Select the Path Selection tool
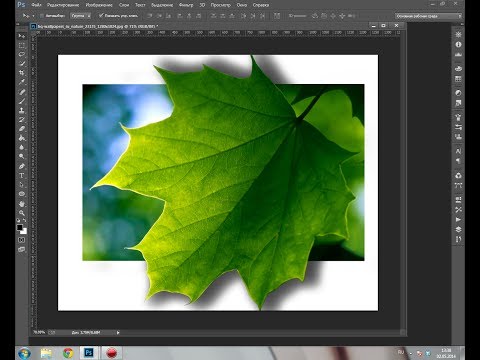 (x=22, y=185)
